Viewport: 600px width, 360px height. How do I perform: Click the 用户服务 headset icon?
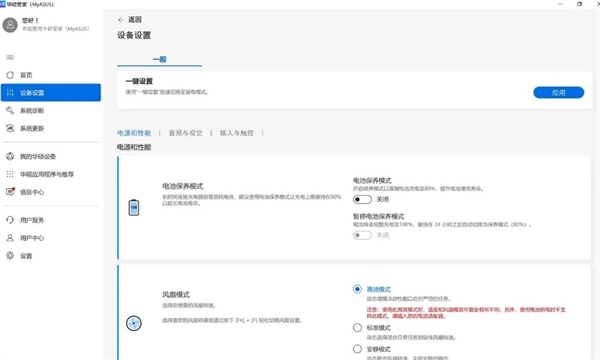click(x=10, y=220)
